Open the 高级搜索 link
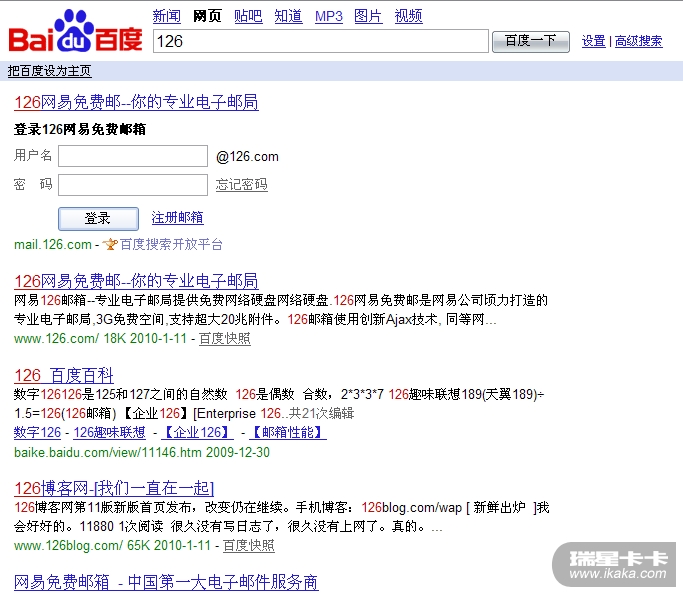 (x=639, y=41)
